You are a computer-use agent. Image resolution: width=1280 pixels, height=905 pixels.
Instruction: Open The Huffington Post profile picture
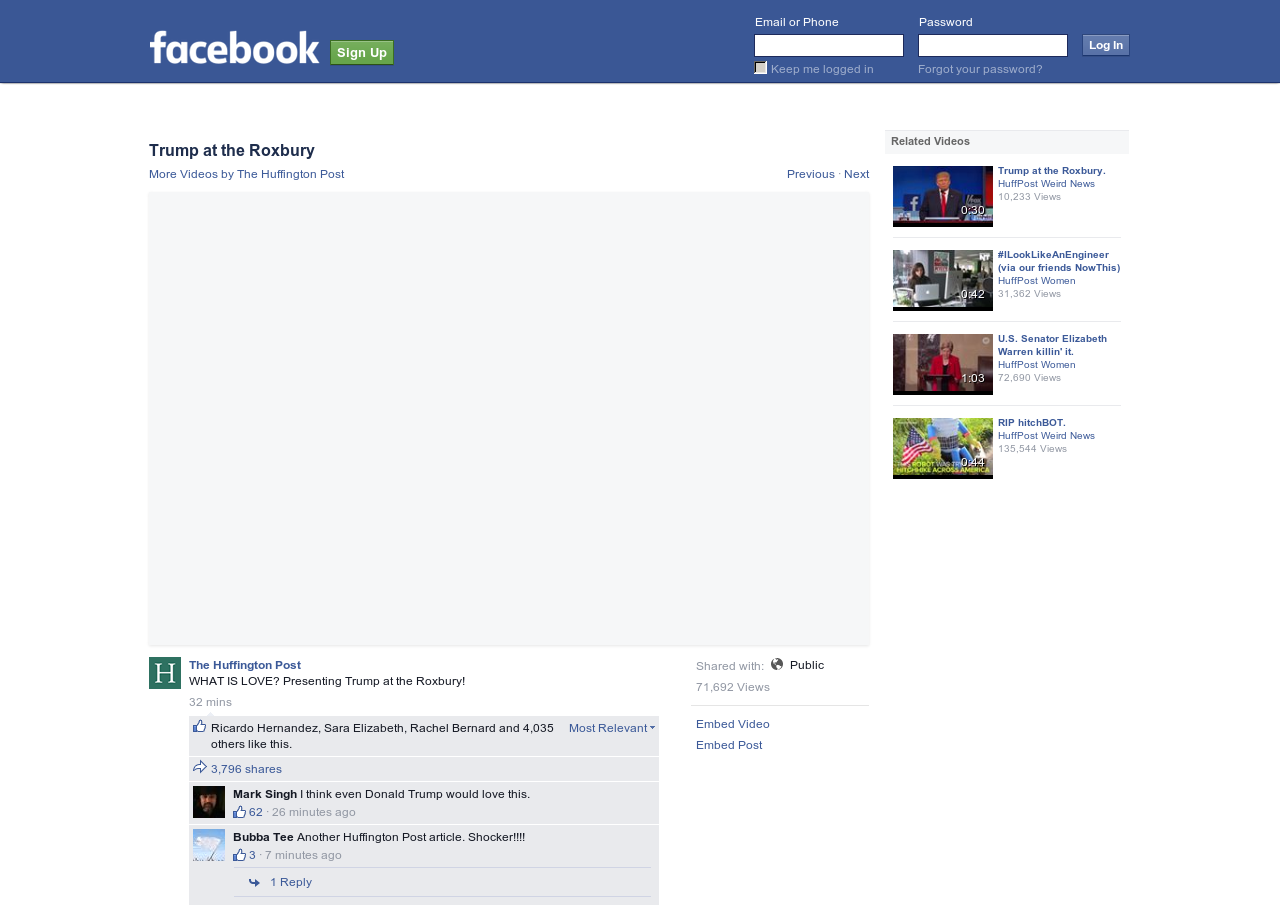[165, 673]
